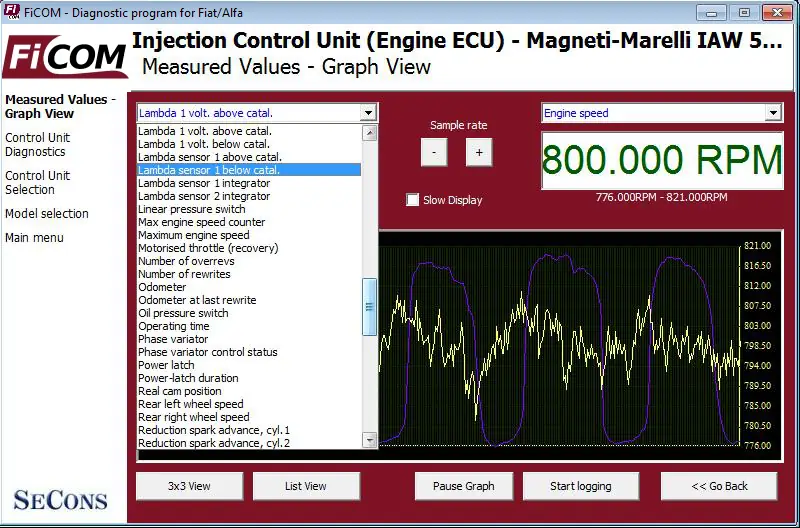
Task: Click the 821.00 graph axis label
Action: click(x=758, y=246)
